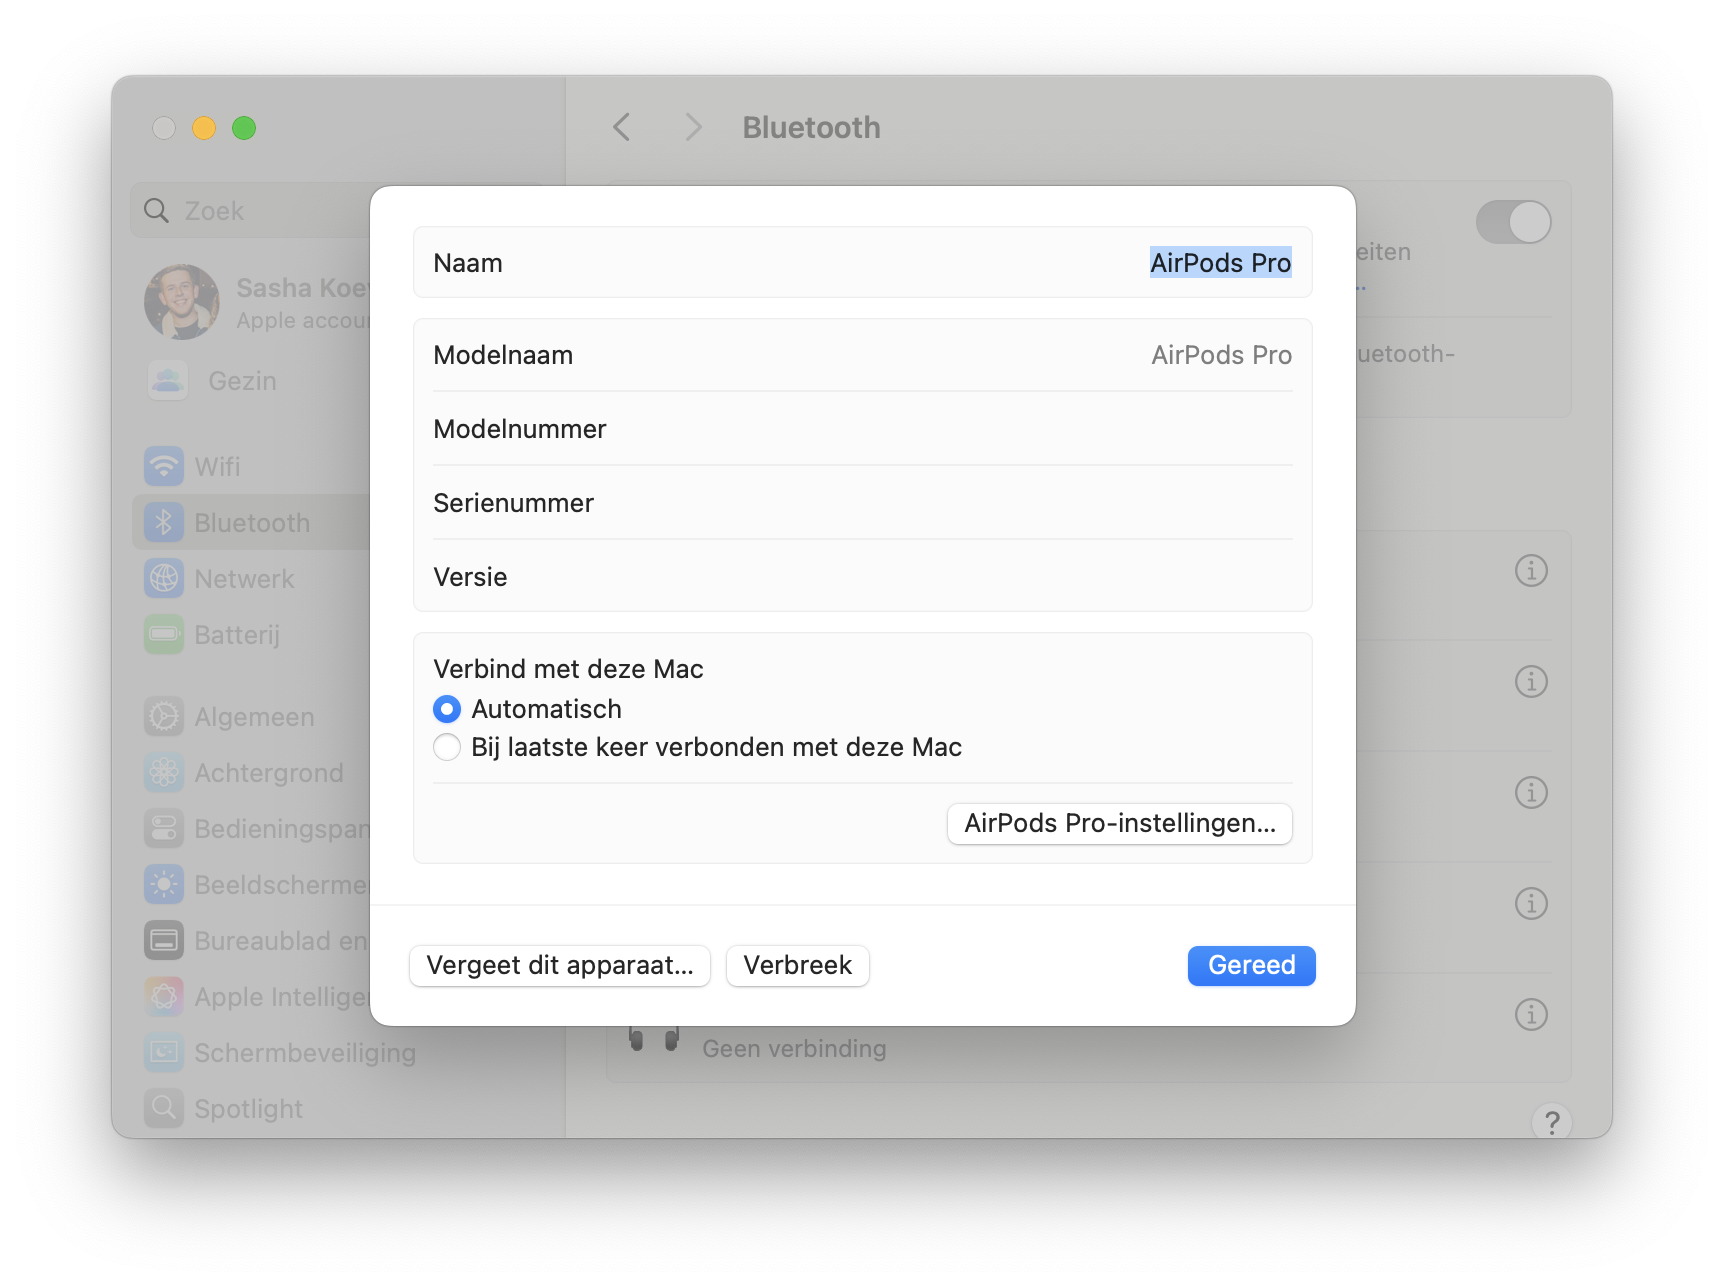
Task: Open the Batterij settings item
Action: point(251,634)
